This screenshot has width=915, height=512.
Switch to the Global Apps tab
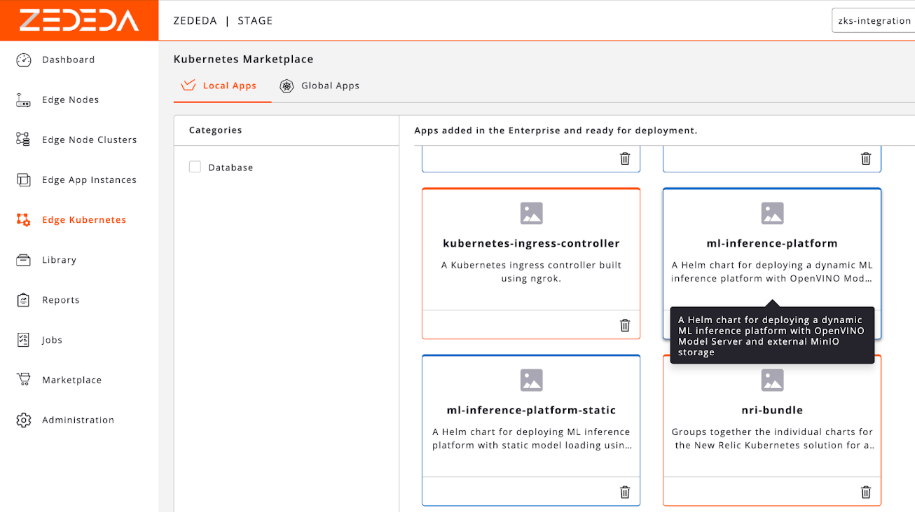[x=320, y=86]
